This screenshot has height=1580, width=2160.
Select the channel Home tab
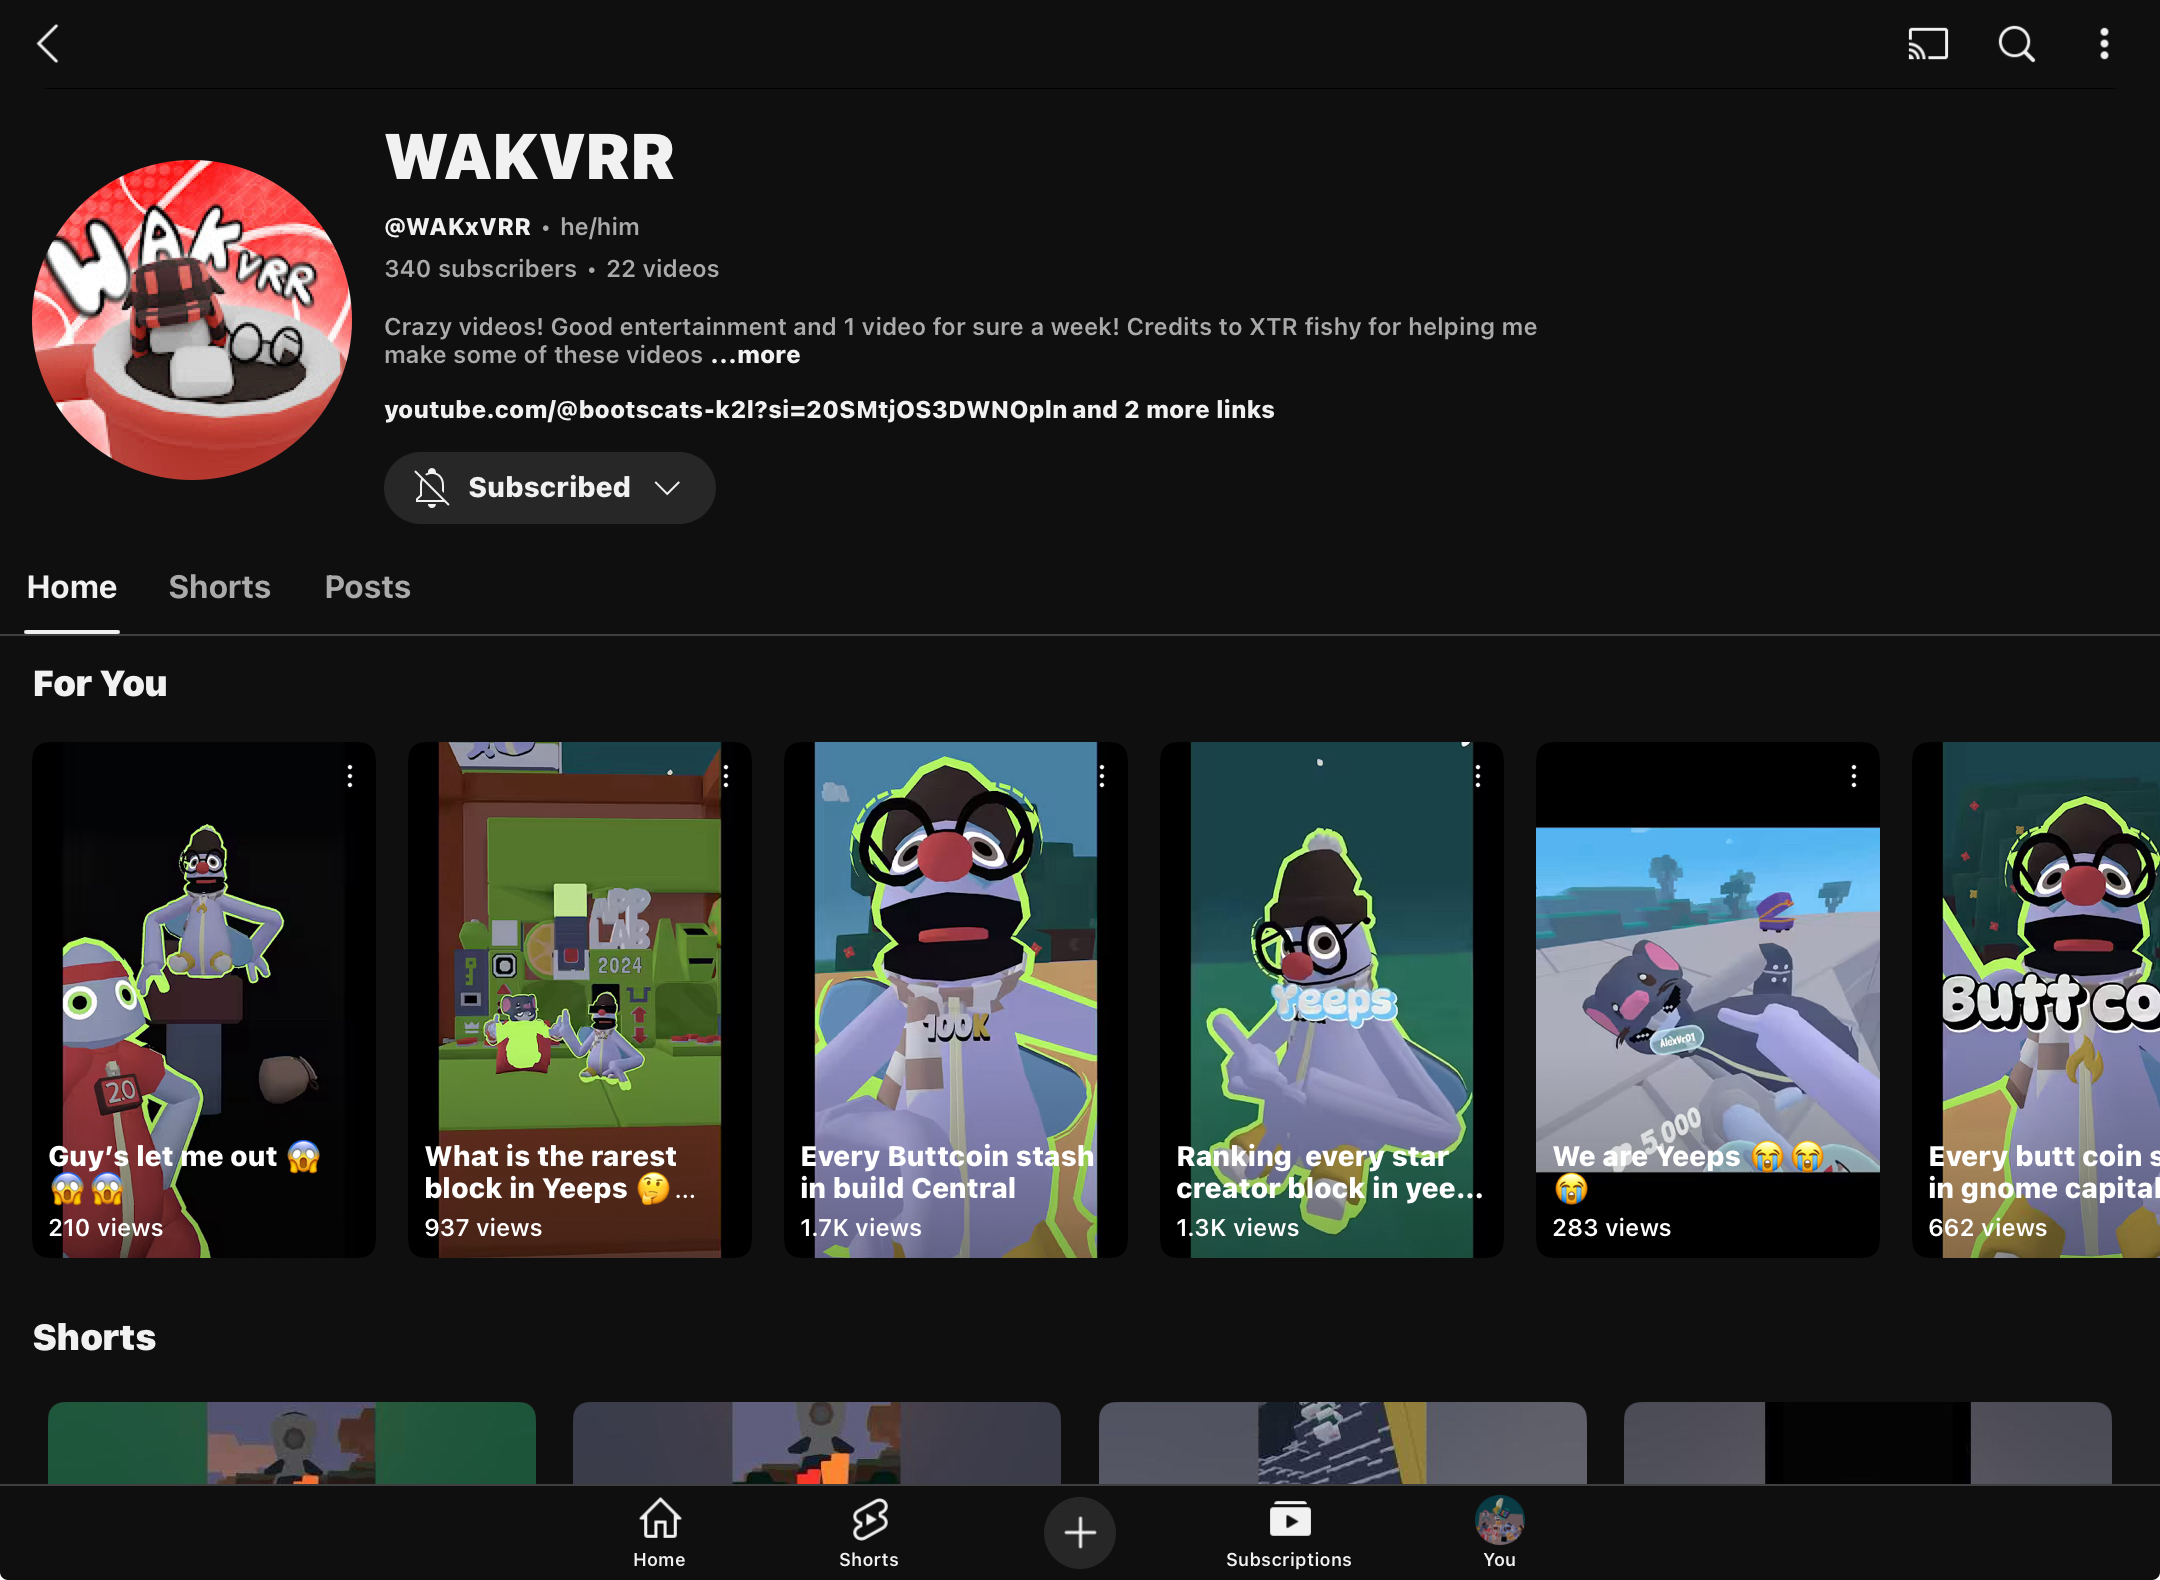click(x=72, y=587)
